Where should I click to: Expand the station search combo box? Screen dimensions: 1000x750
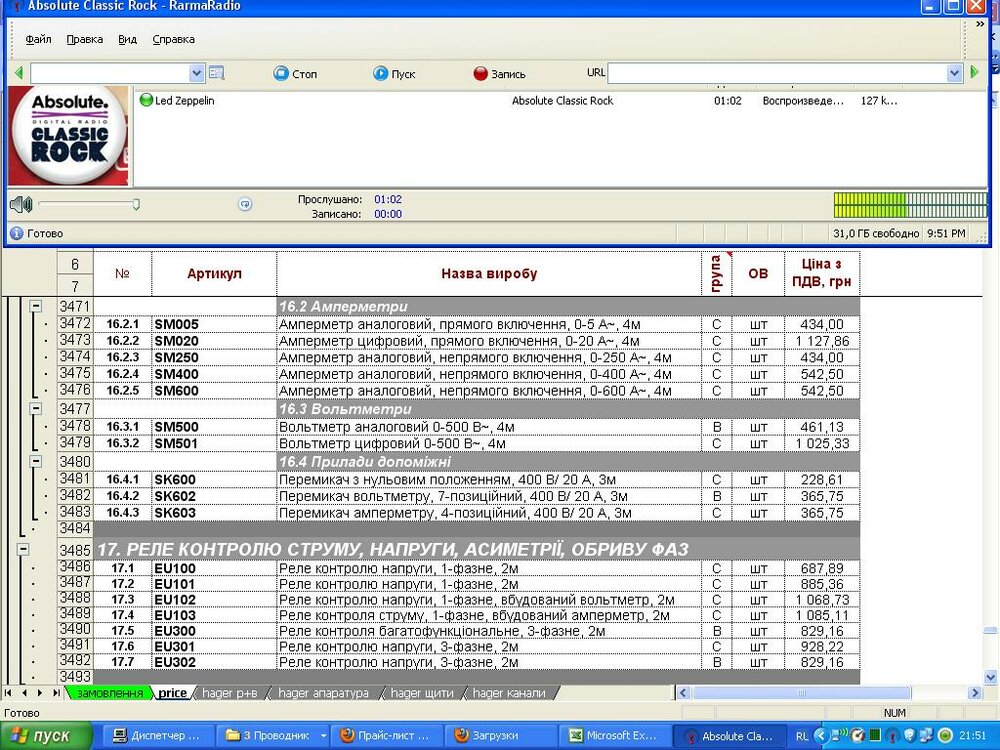point(197,73)
